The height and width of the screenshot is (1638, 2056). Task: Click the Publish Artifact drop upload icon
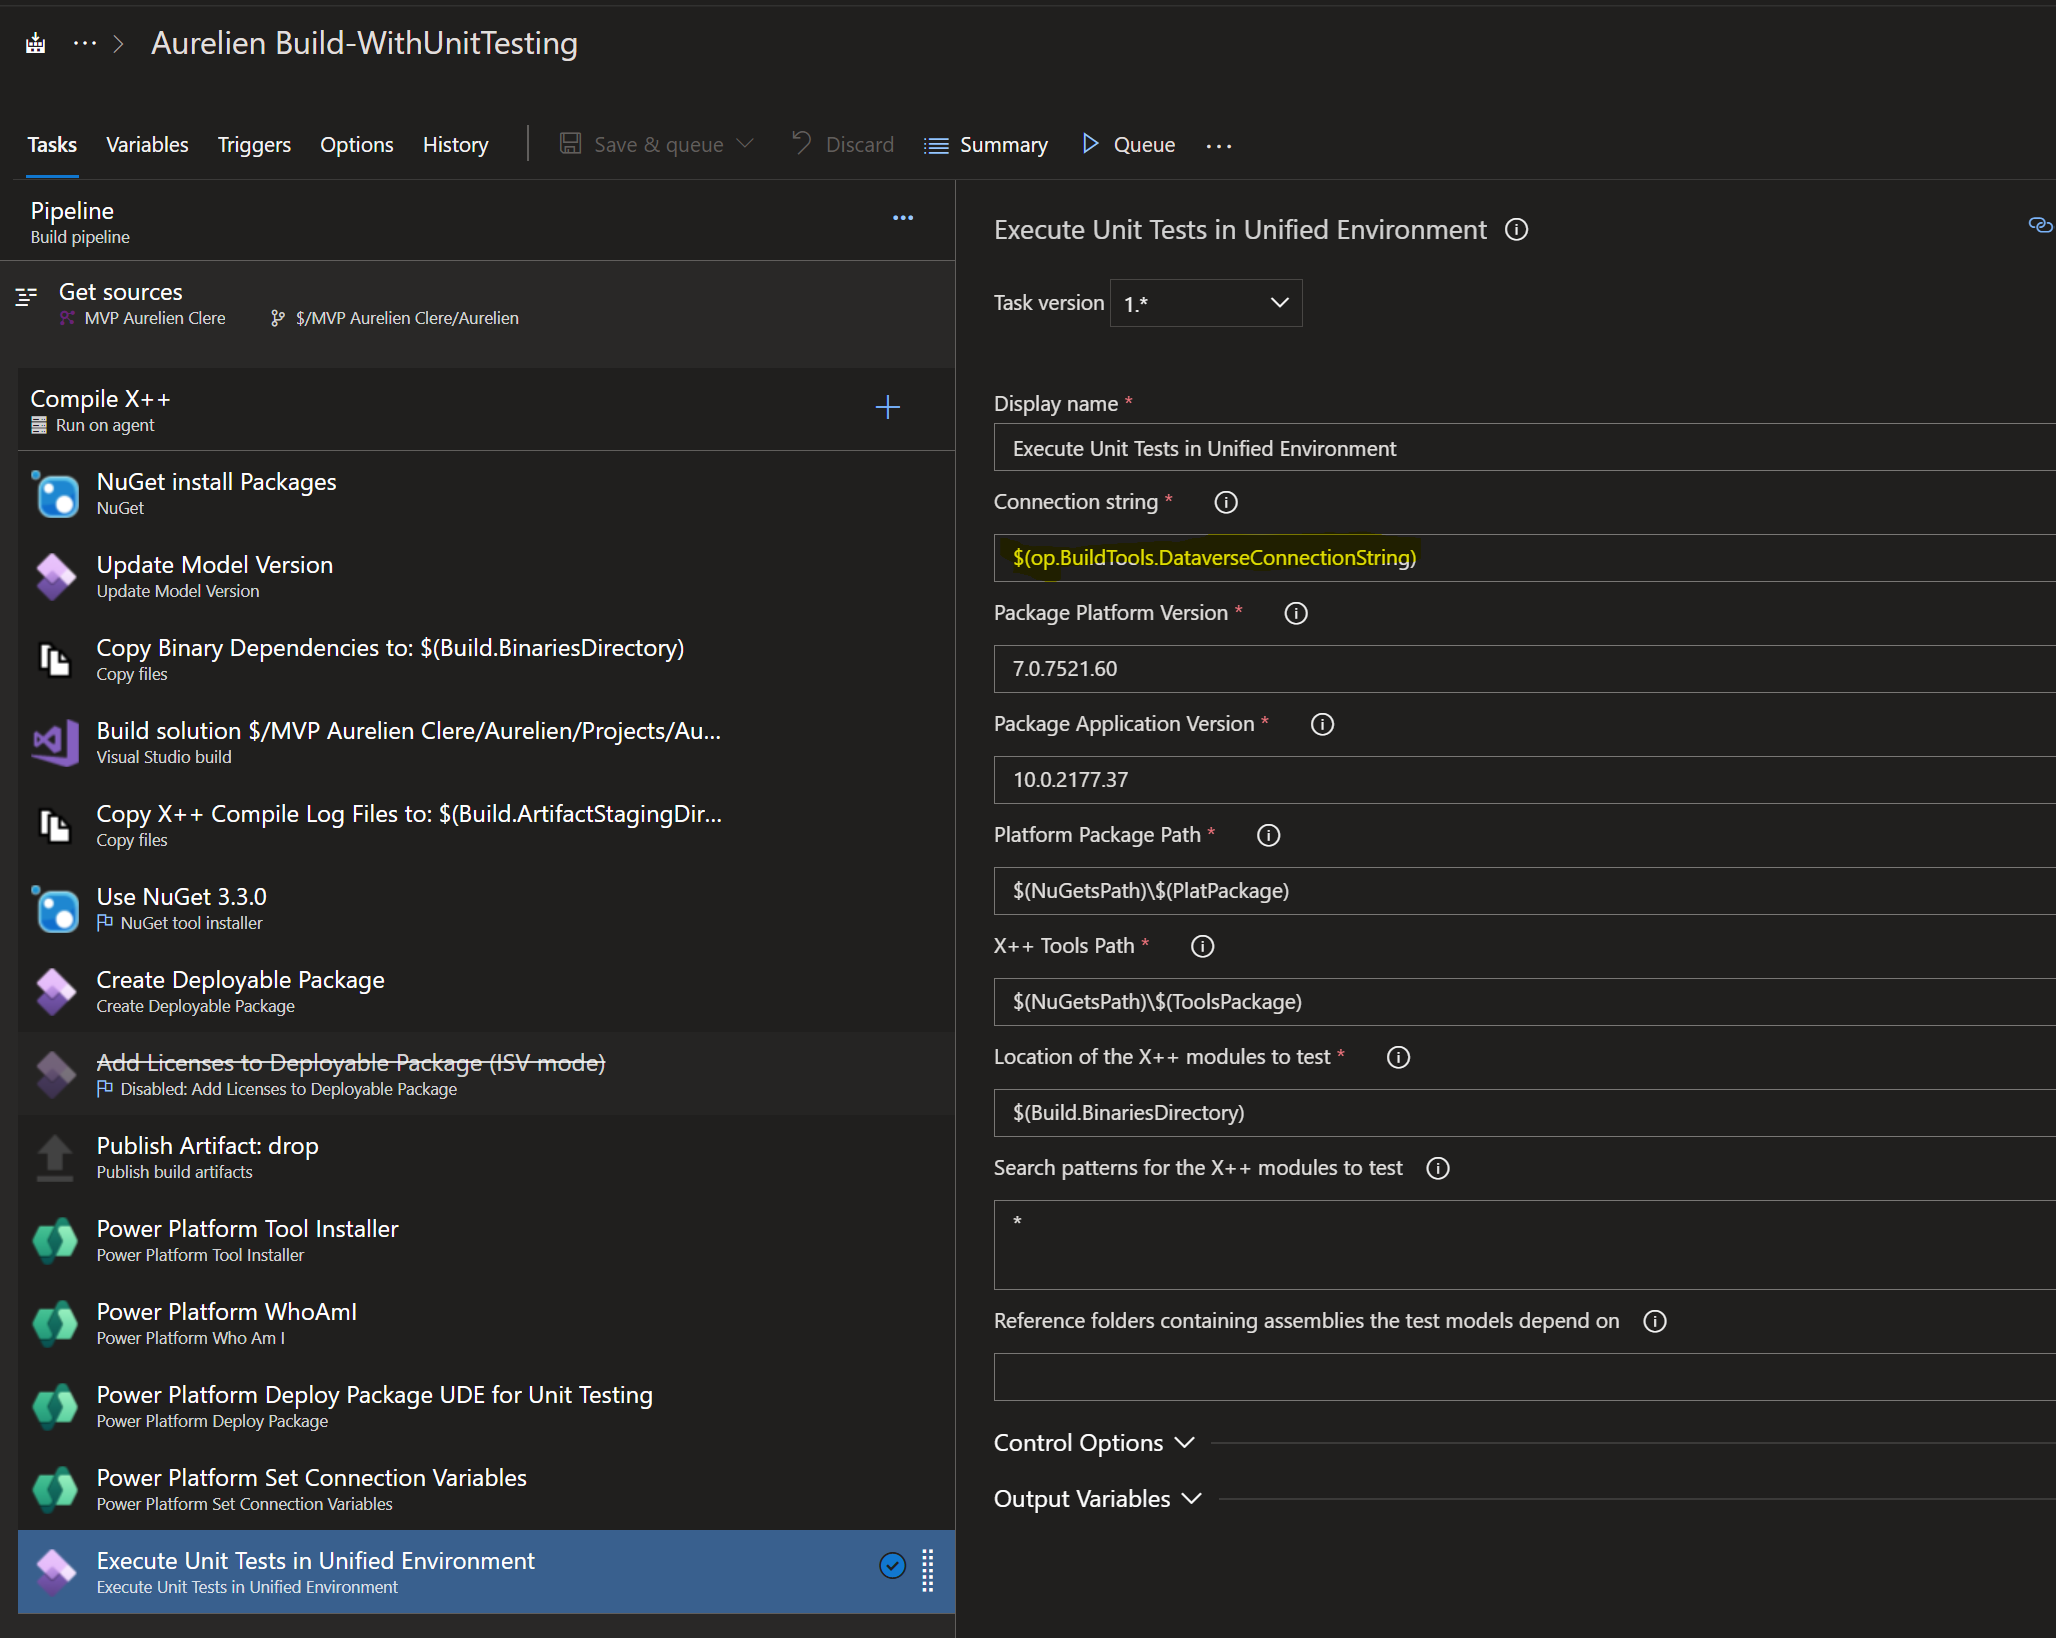click(x=56, y=1158)
